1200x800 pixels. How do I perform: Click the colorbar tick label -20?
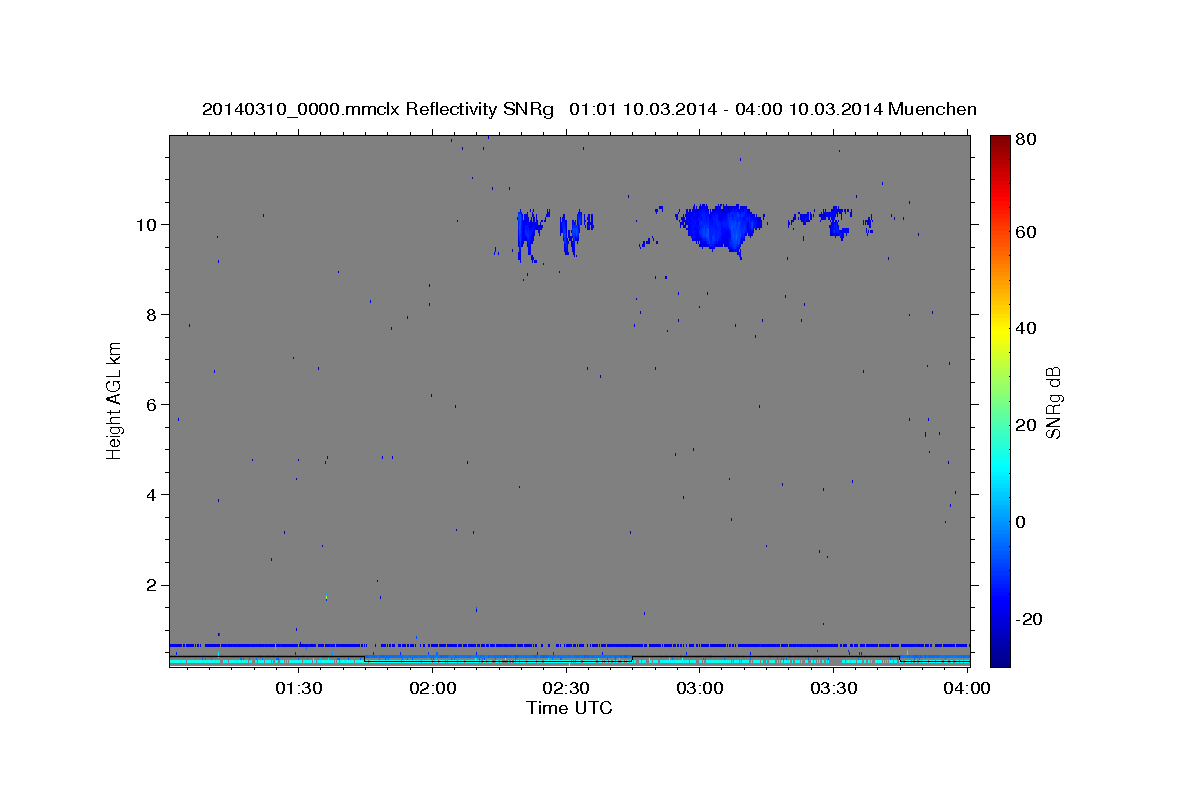click(x=1030, y=619)
